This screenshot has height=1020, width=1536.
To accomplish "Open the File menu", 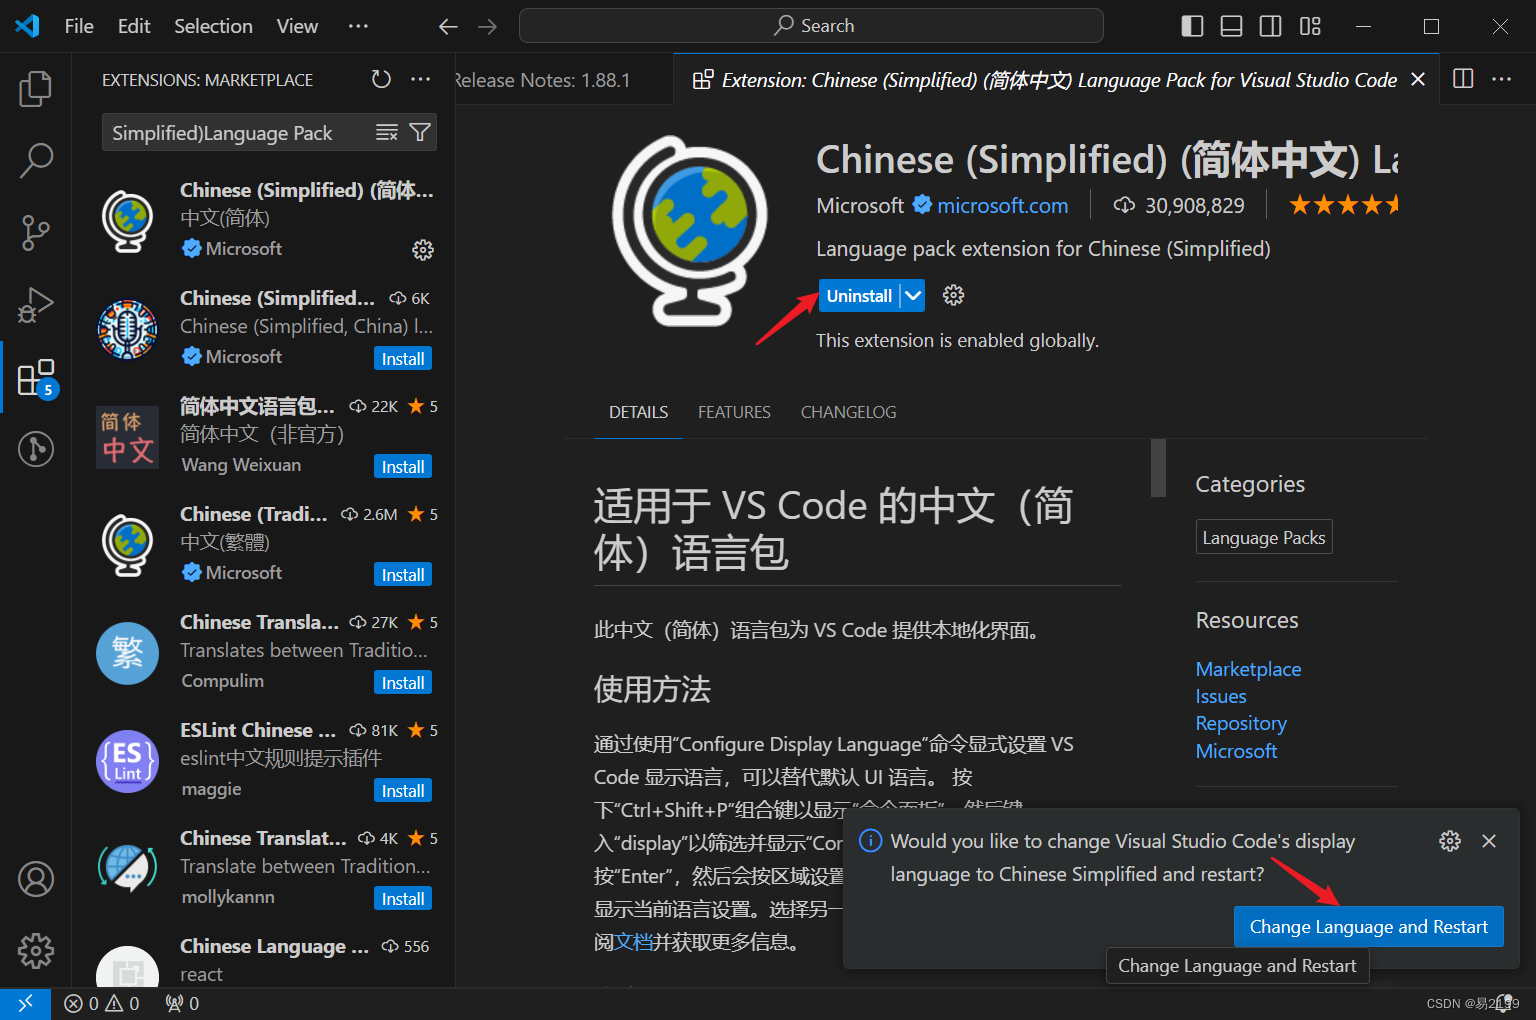I will click(79, 26).
